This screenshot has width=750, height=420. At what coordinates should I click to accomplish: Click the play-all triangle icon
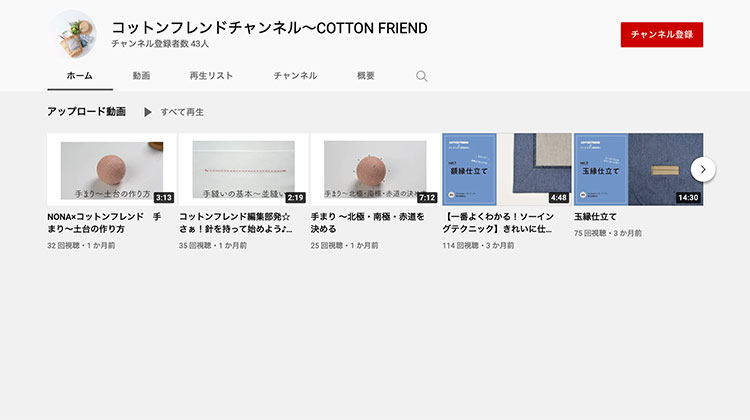click(x=148, y=112)
